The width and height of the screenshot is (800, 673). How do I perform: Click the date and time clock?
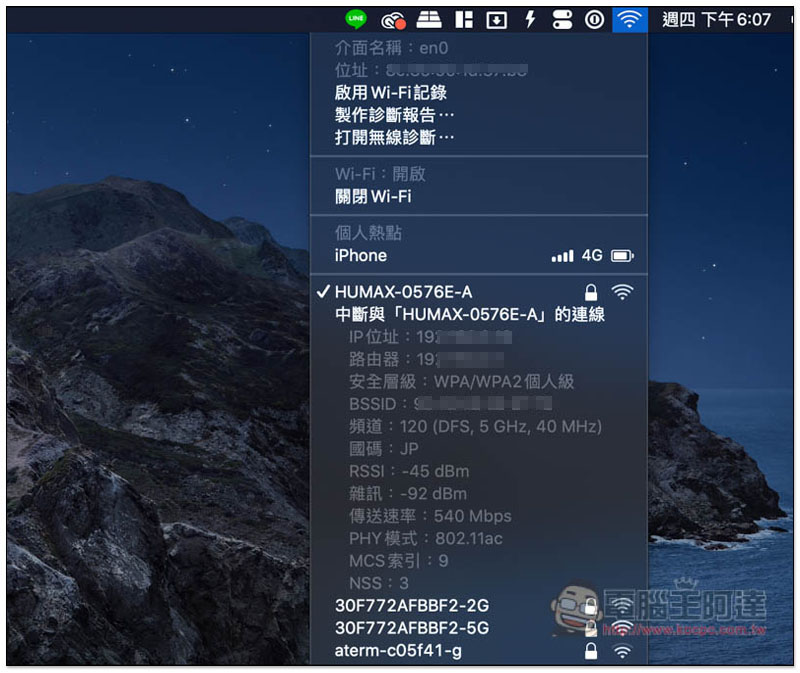[717, 19]
